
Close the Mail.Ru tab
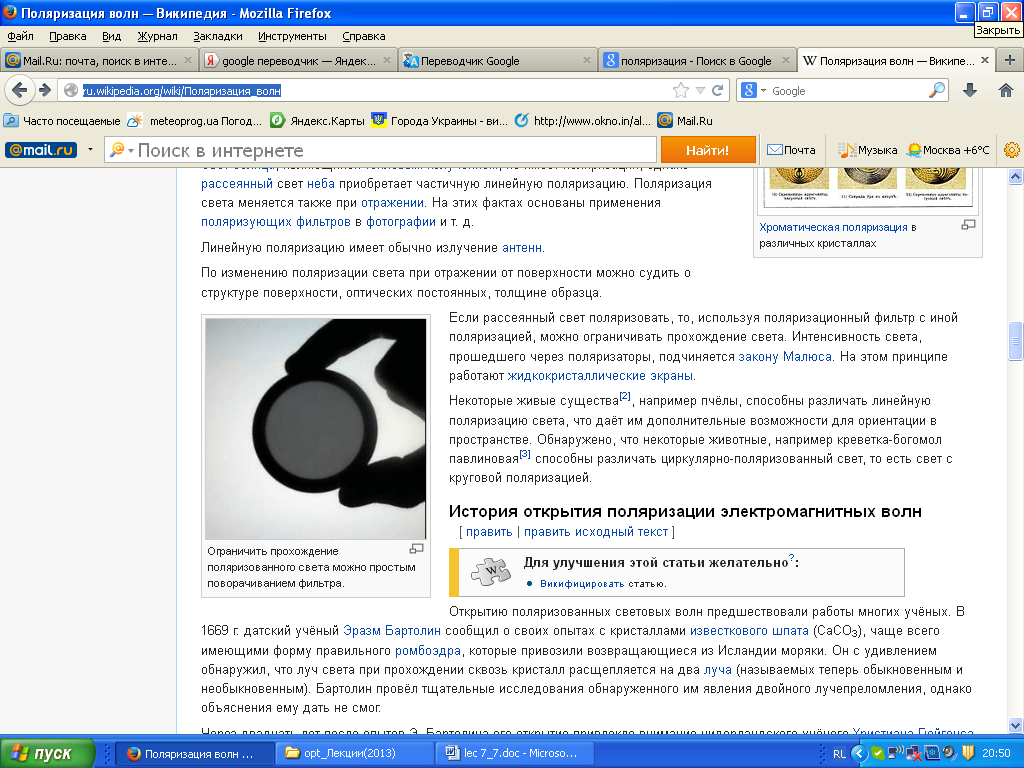pyautogui.click(x=188, y=60)
